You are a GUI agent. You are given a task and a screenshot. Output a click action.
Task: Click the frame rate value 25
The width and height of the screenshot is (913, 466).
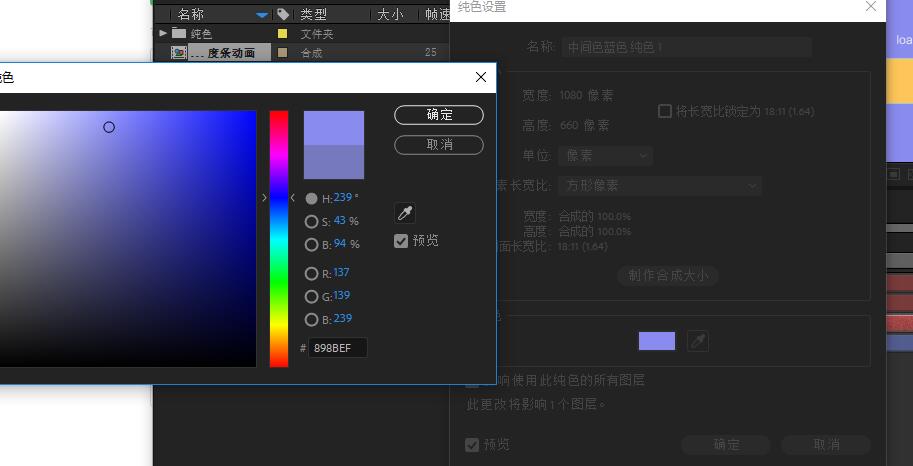tap(430, 52)
